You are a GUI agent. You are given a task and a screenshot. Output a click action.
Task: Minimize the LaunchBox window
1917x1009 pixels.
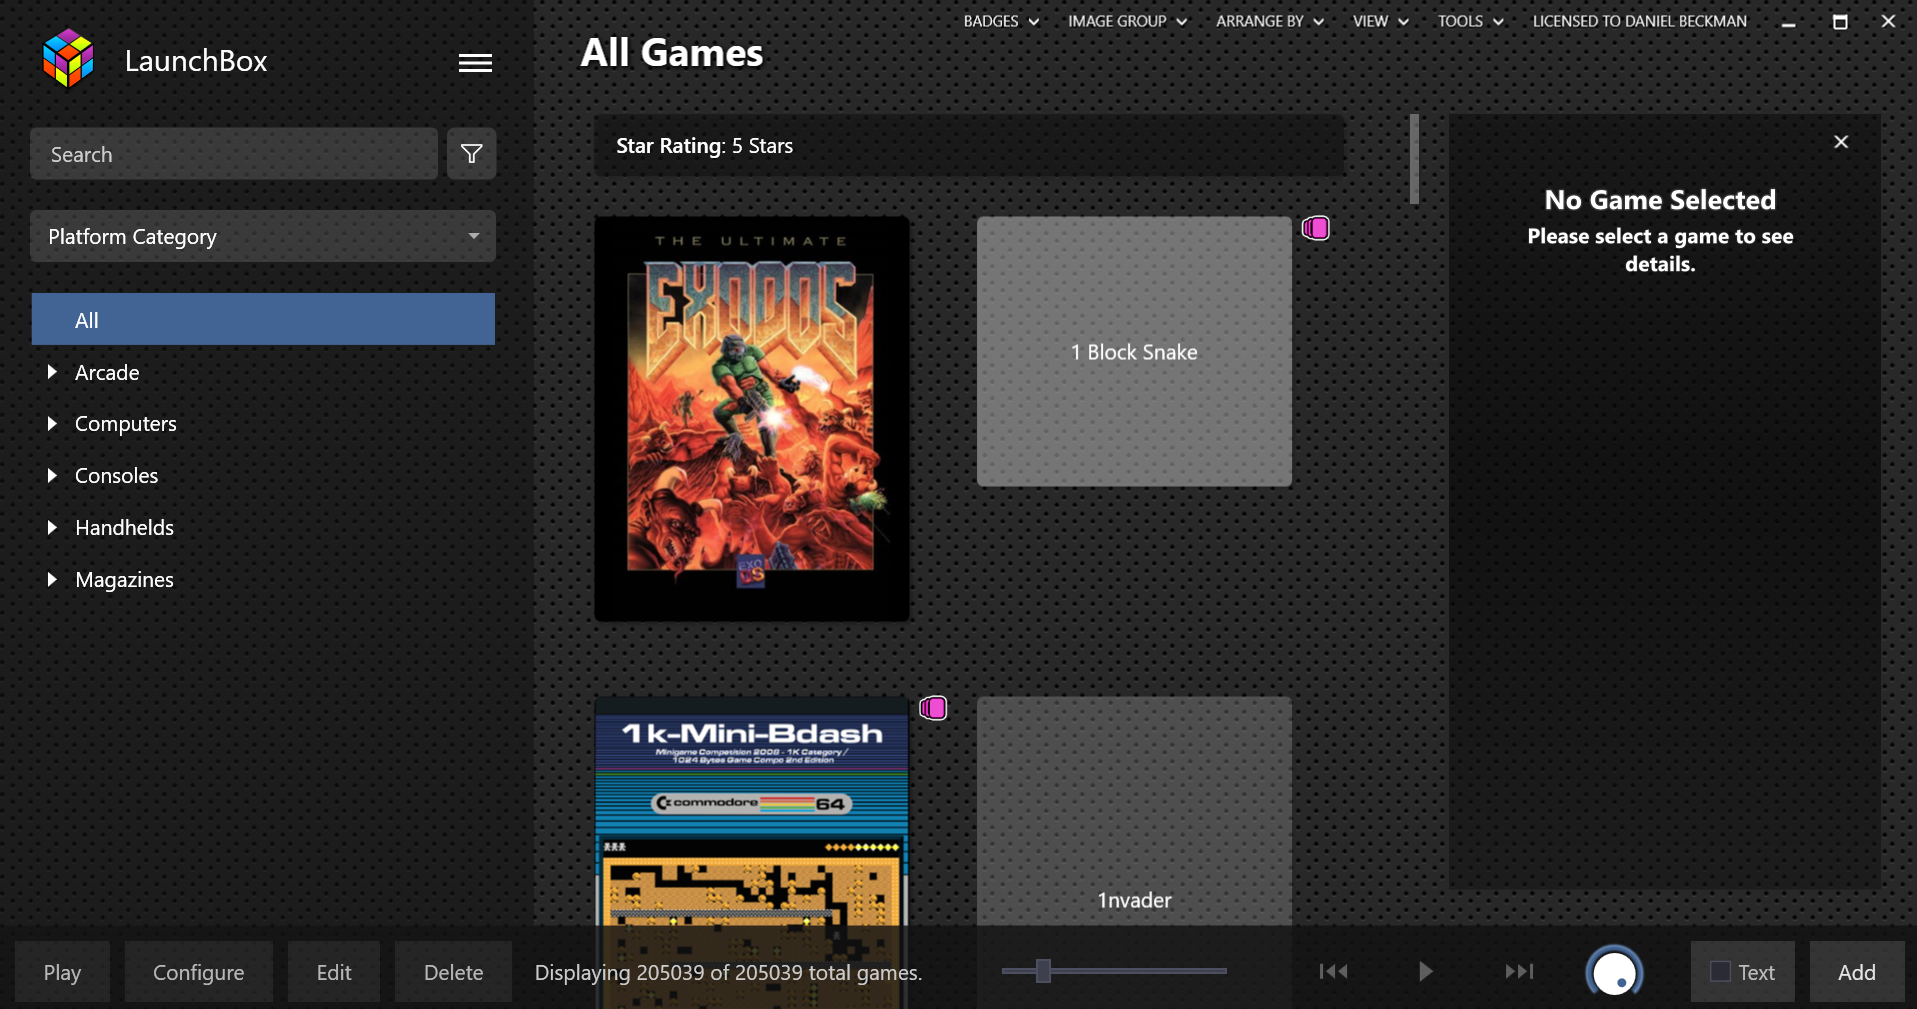(1789, 22)
